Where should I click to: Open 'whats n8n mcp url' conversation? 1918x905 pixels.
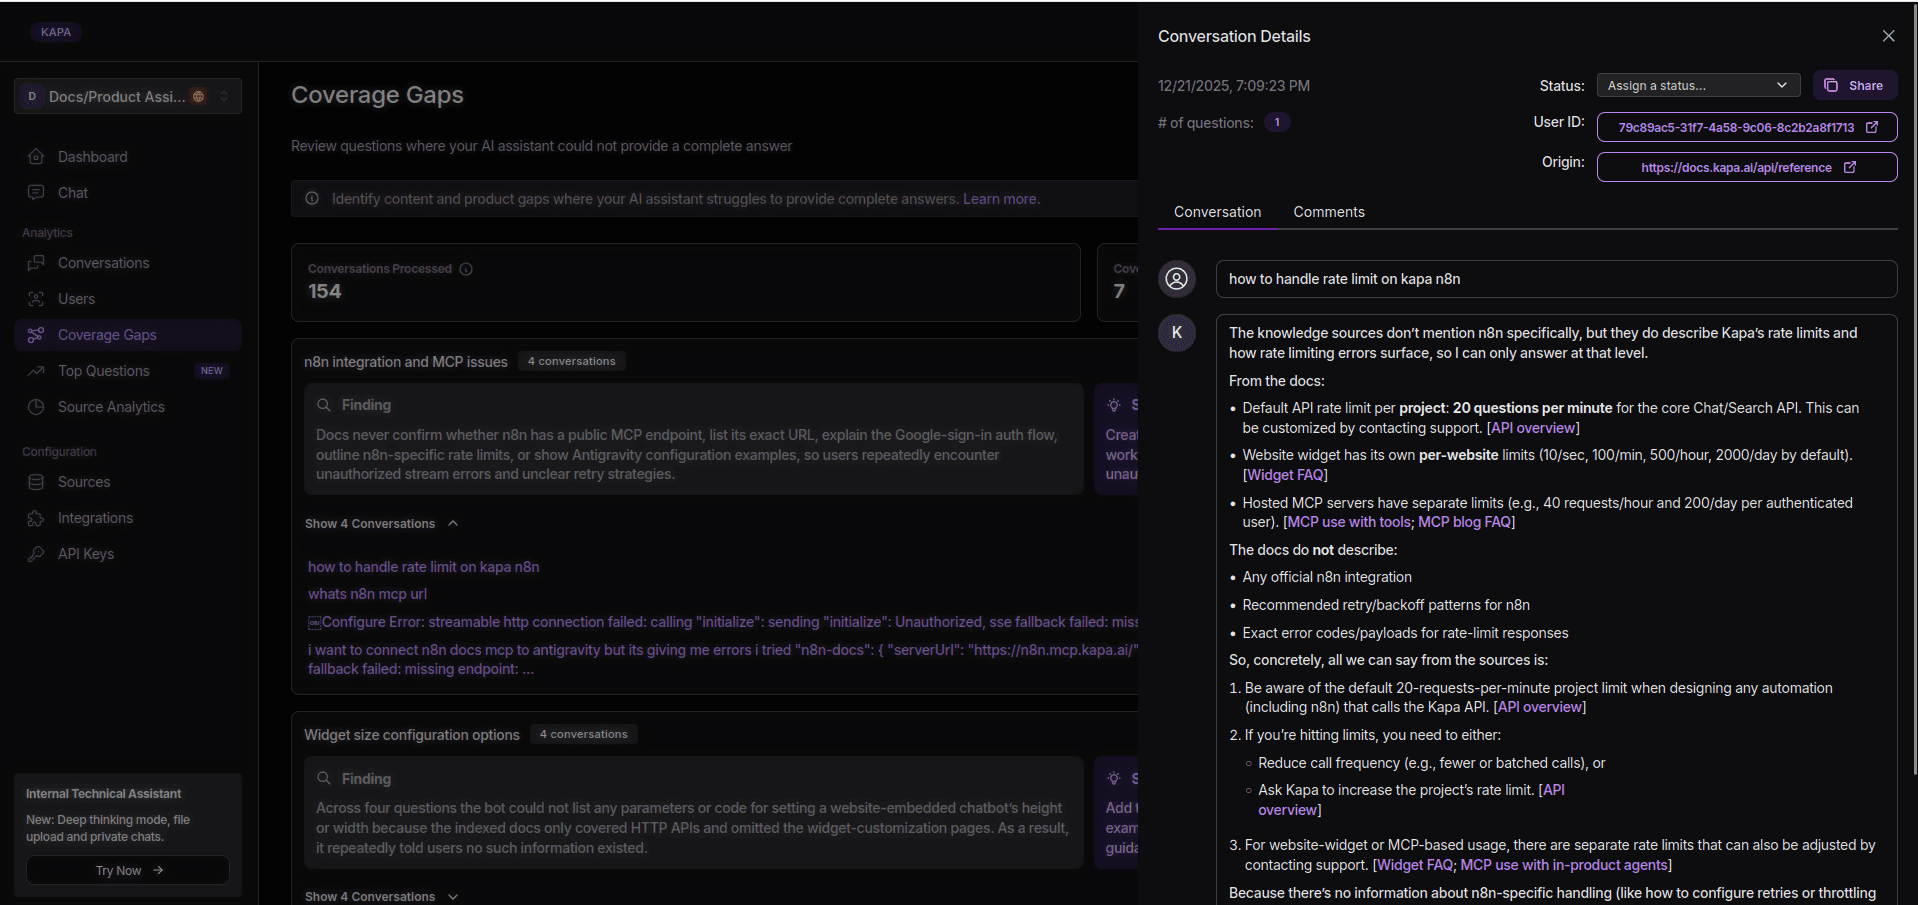[367, 594]
